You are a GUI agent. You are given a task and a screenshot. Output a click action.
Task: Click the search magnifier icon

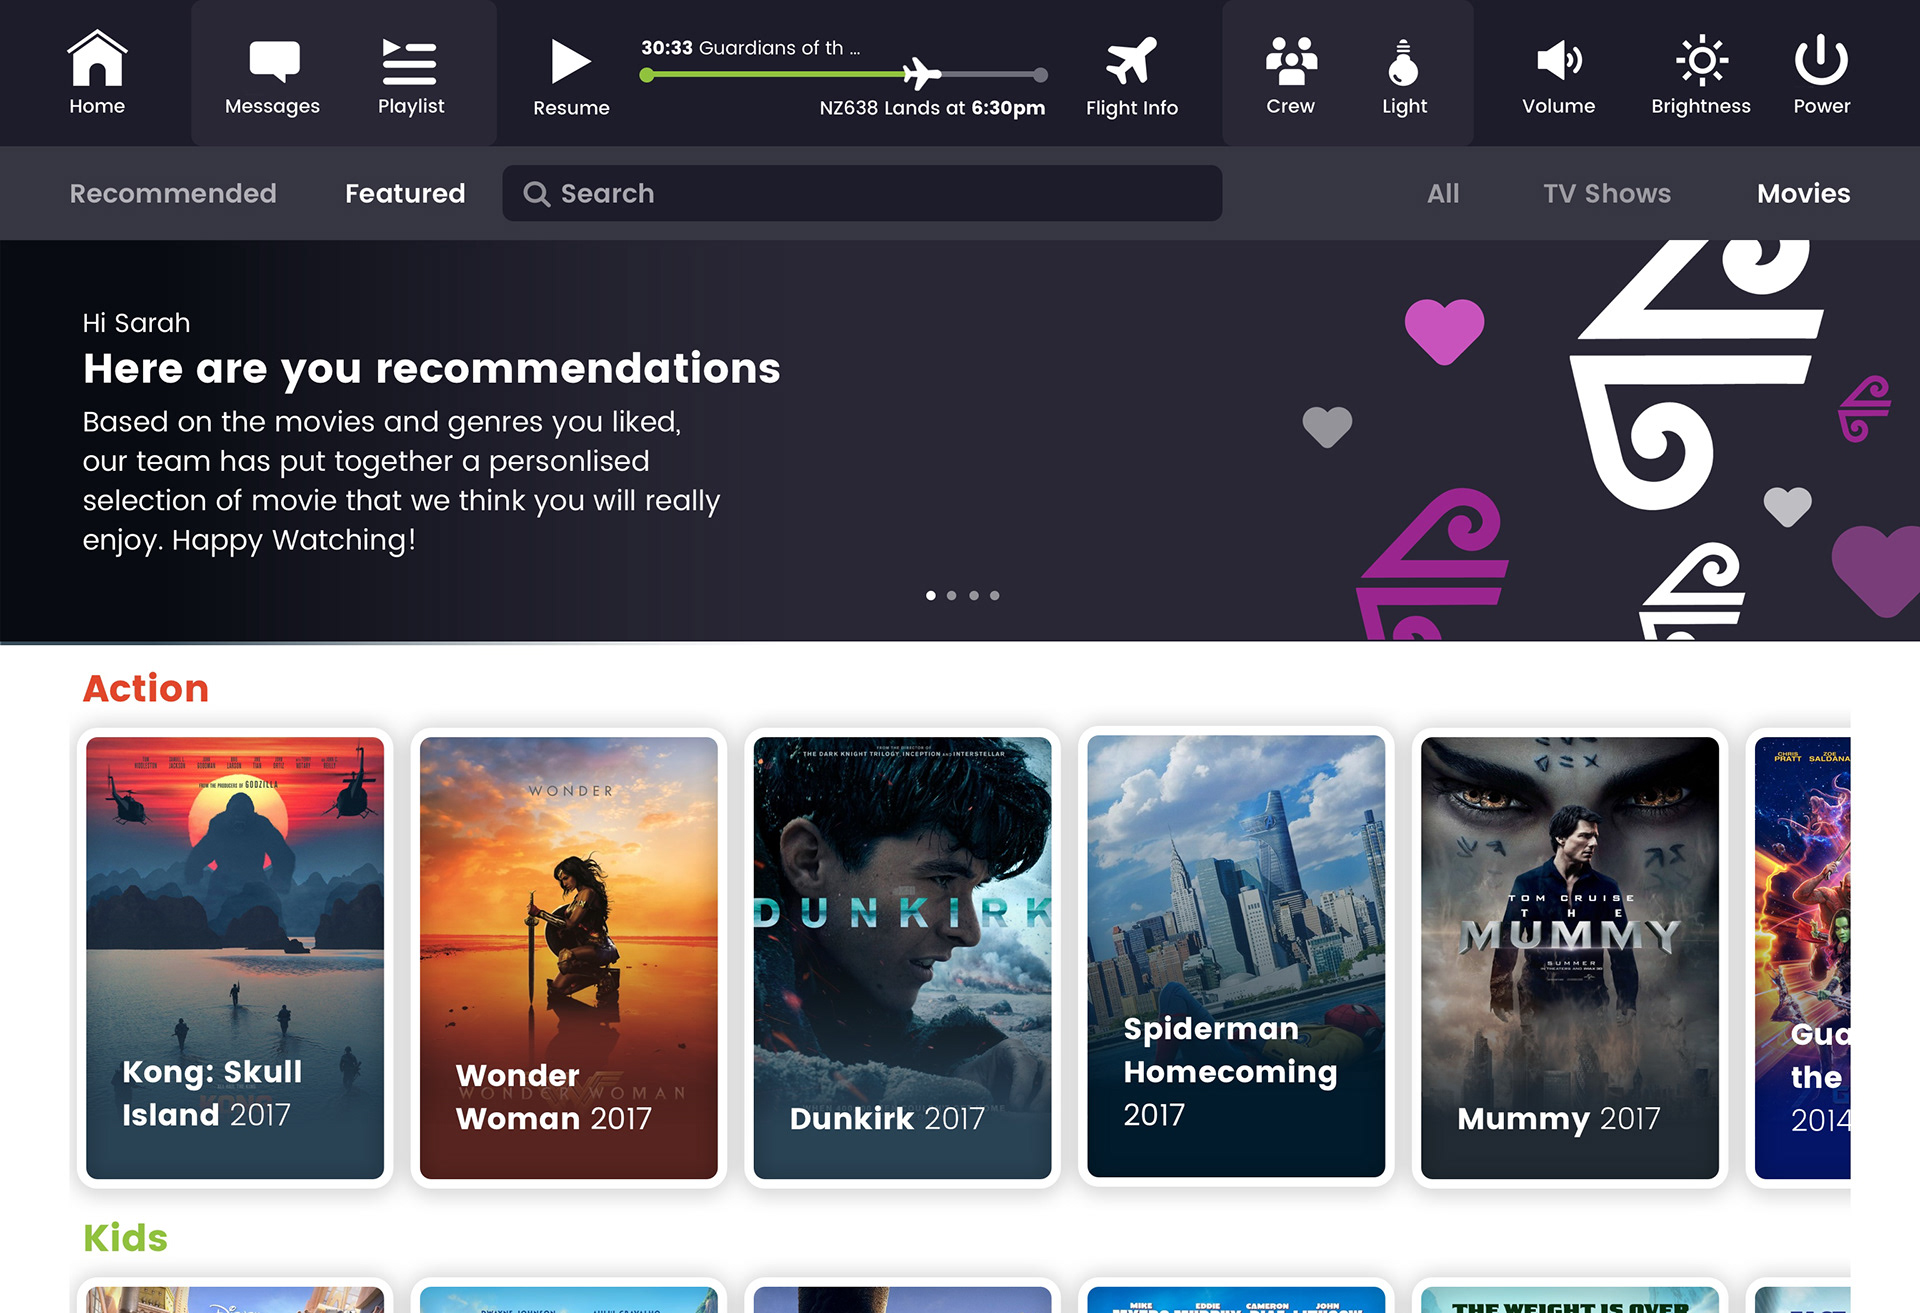click(537, 194)
